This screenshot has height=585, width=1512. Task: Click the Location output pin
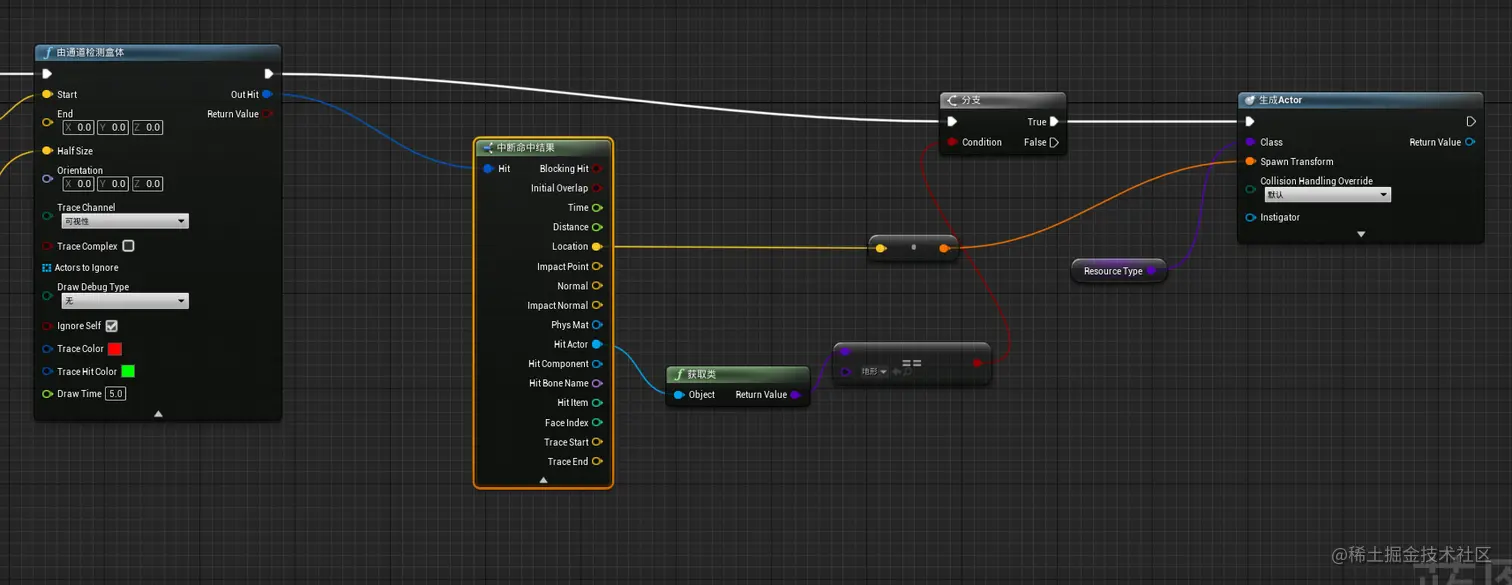(597, 247)
